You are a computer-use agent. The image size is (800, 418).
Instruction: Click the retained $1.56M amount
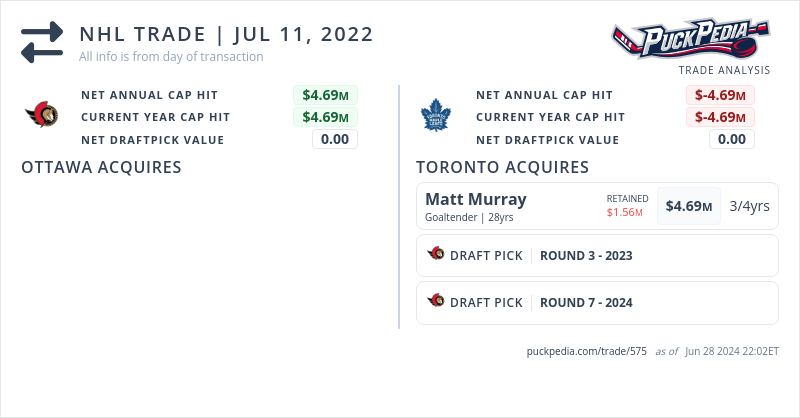pos(625,213)
